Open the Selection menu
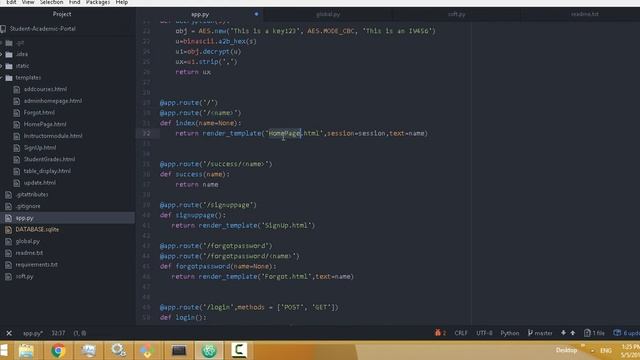Viewport: 640px width, 360px height. click(x=51, y=2)
